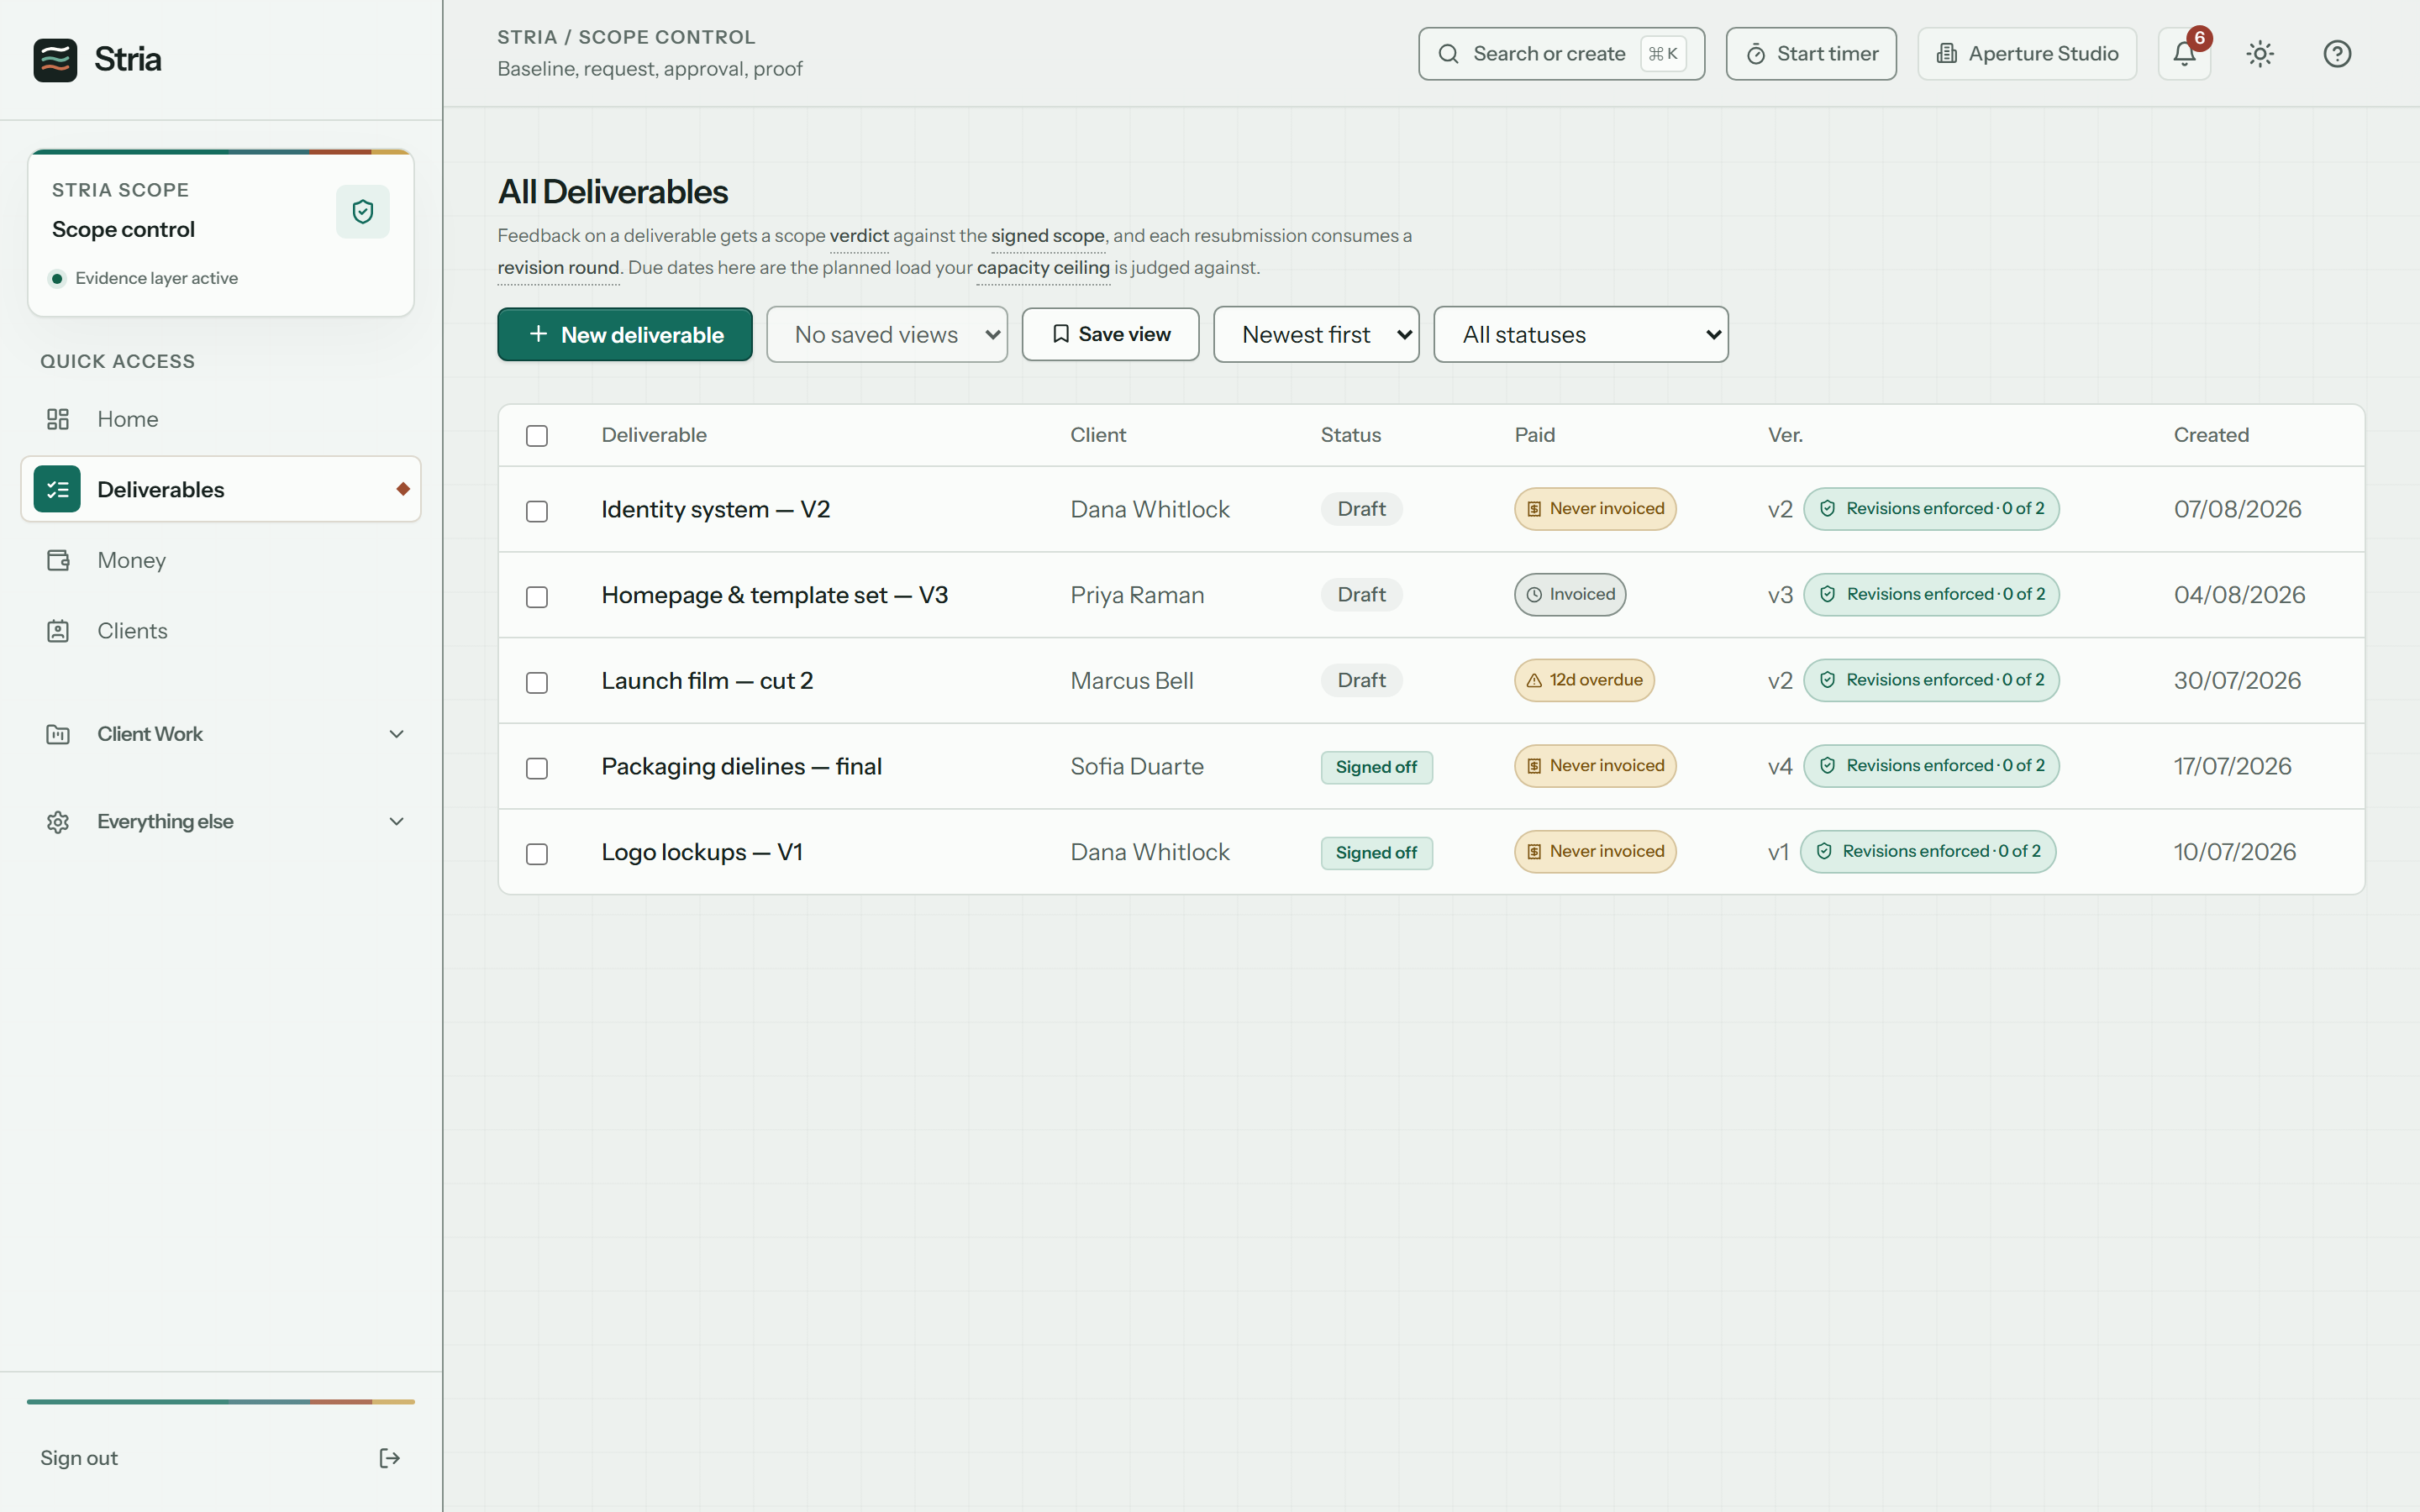Click 12d overdue warning badge
This screenshot has height=1512, width=2420.
1584,680
